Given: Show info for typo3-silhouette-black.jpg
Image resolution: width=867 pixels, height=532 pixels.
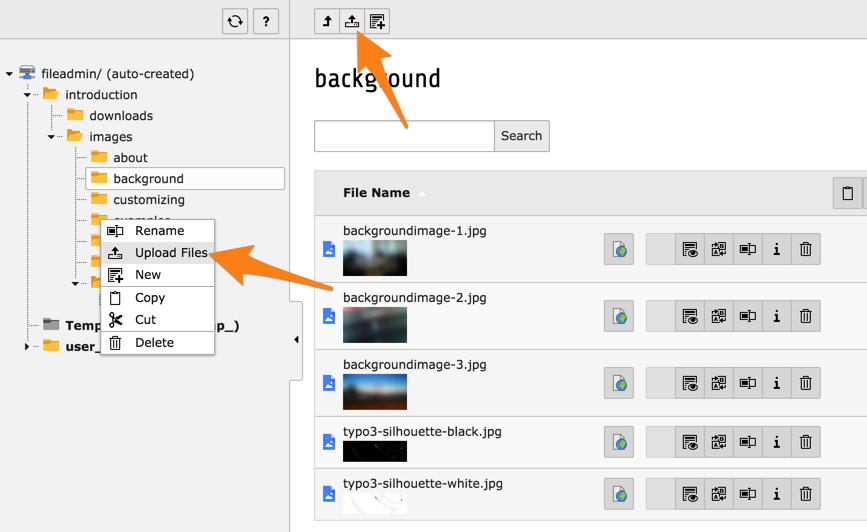Looking at the screenshot, I should click(777, 442).
